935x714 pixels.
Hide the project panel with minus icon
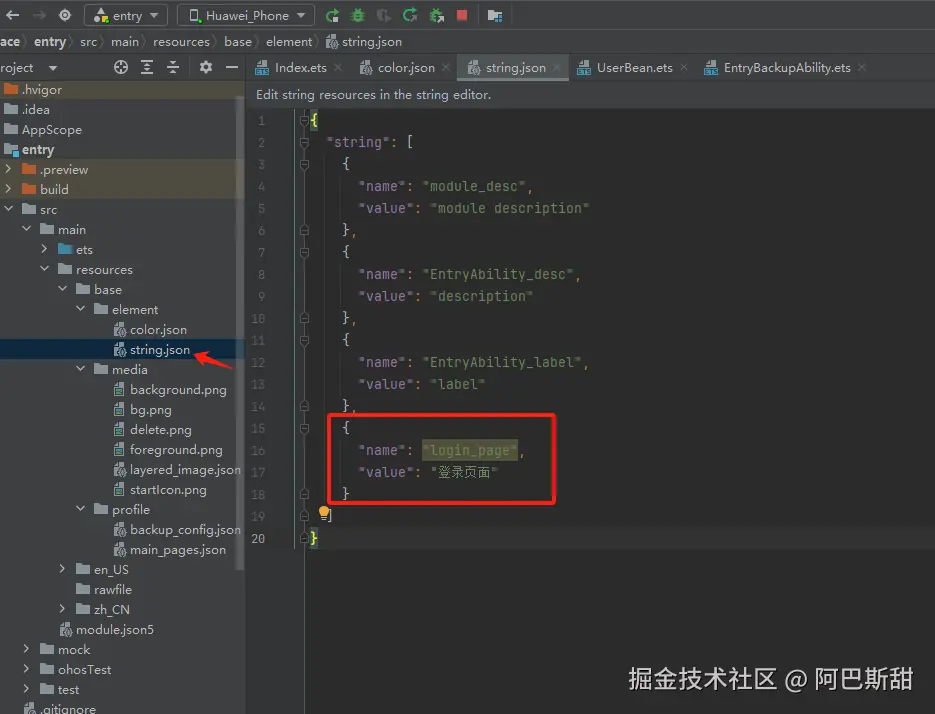(232, 67)
